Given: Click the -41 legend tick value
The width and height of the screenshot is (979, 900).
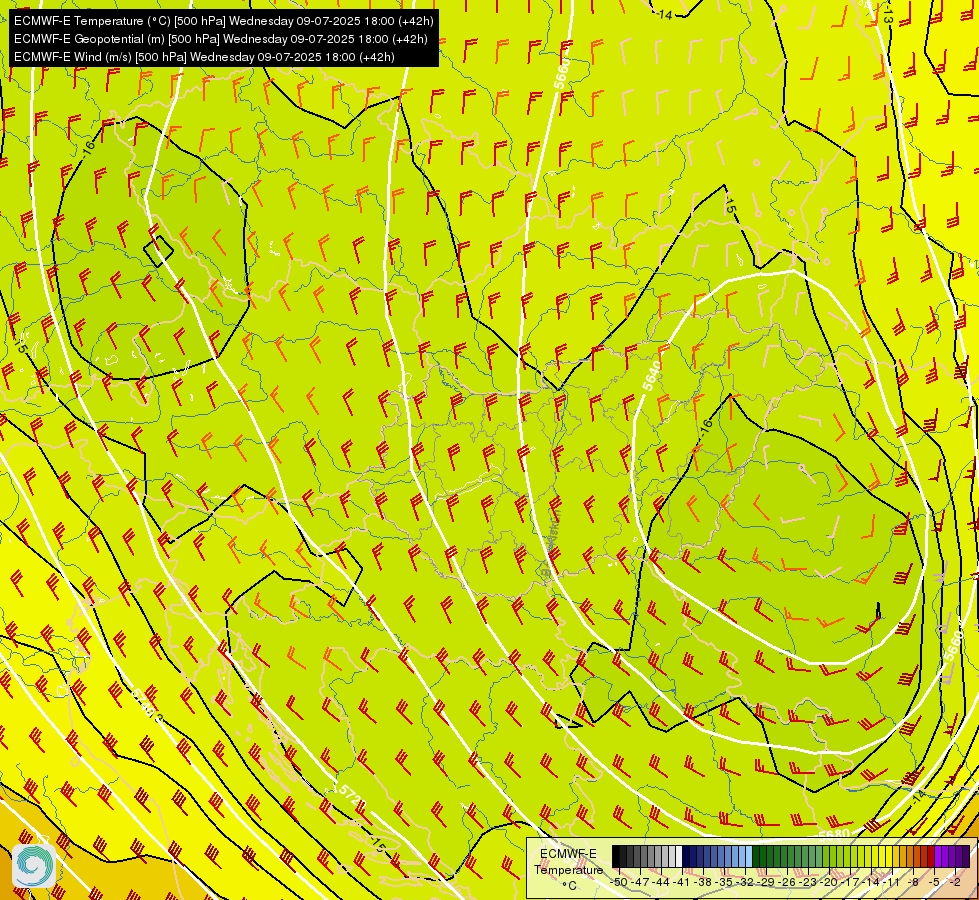Looking at the screenshot, I should [682, 882].
